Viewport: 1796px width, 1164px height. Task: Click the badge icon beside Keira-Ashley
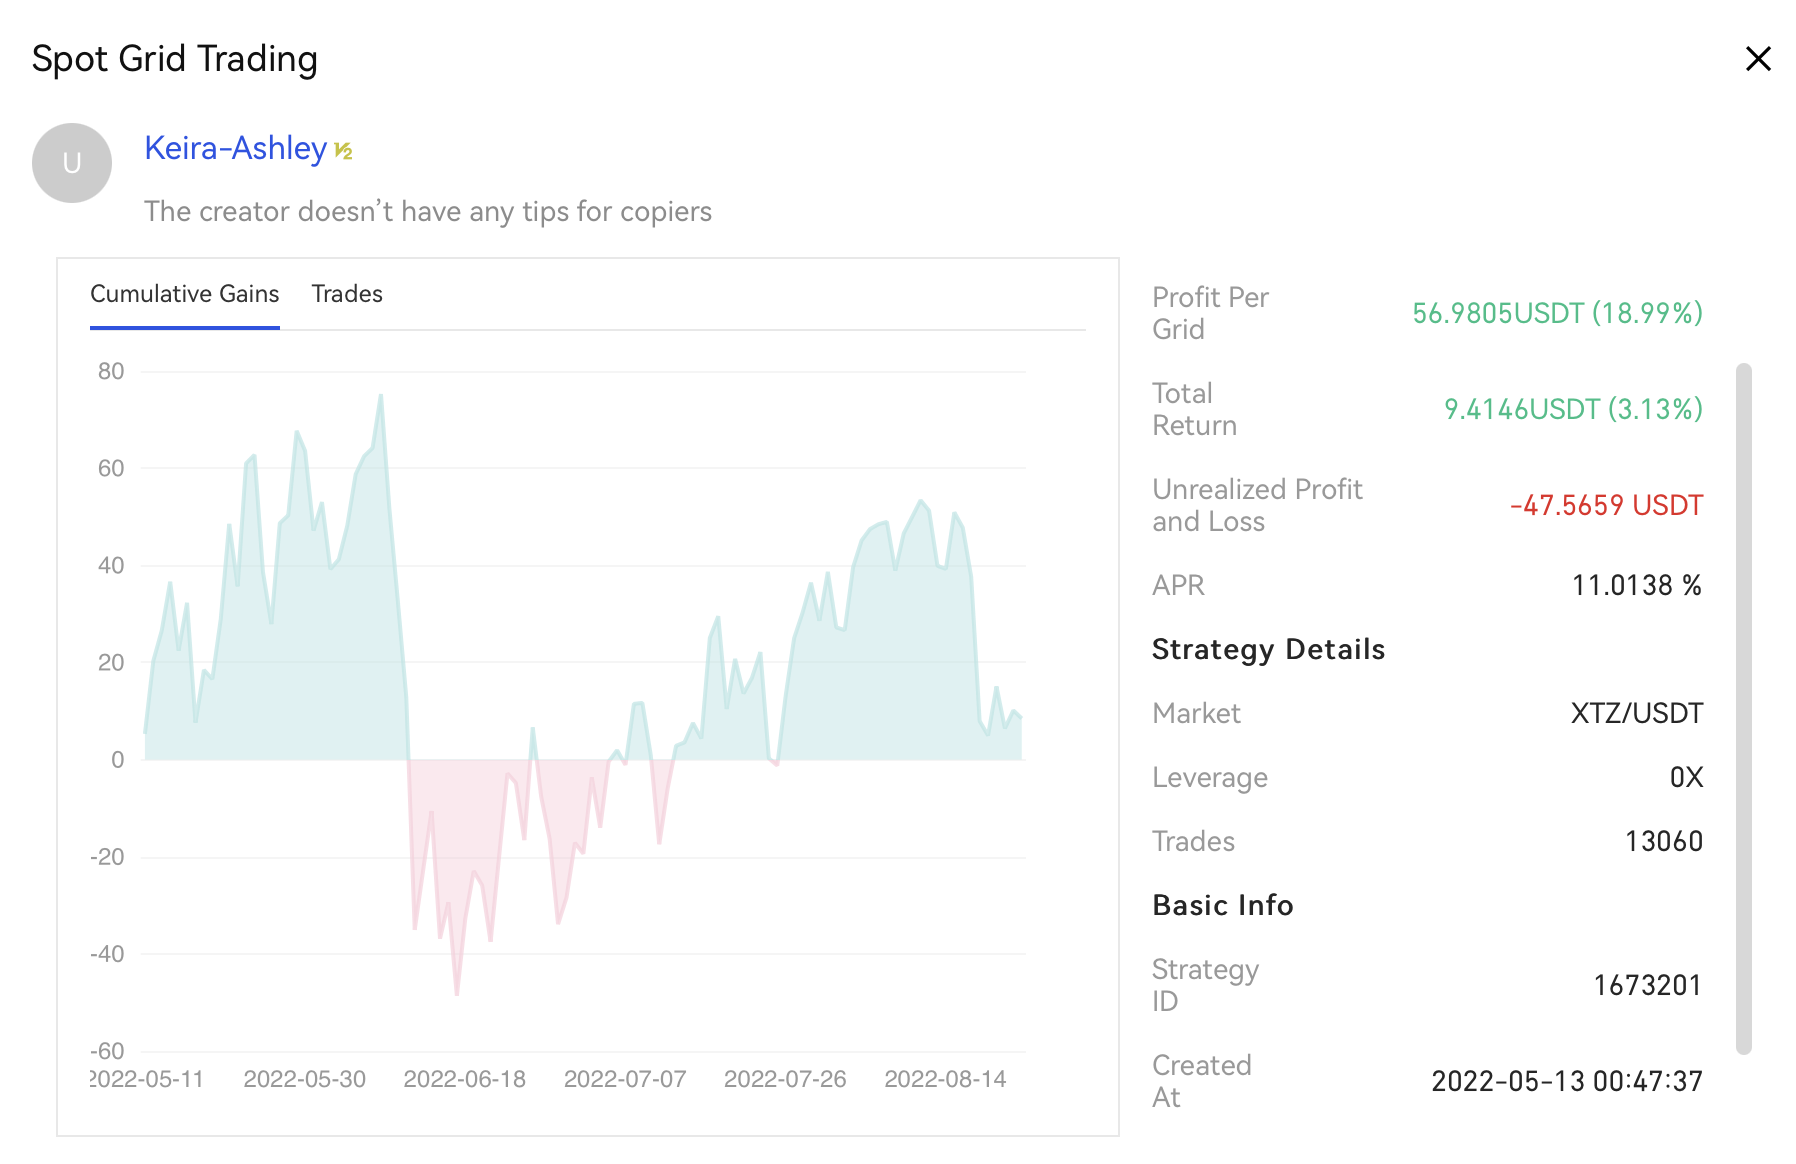(343, 151)
